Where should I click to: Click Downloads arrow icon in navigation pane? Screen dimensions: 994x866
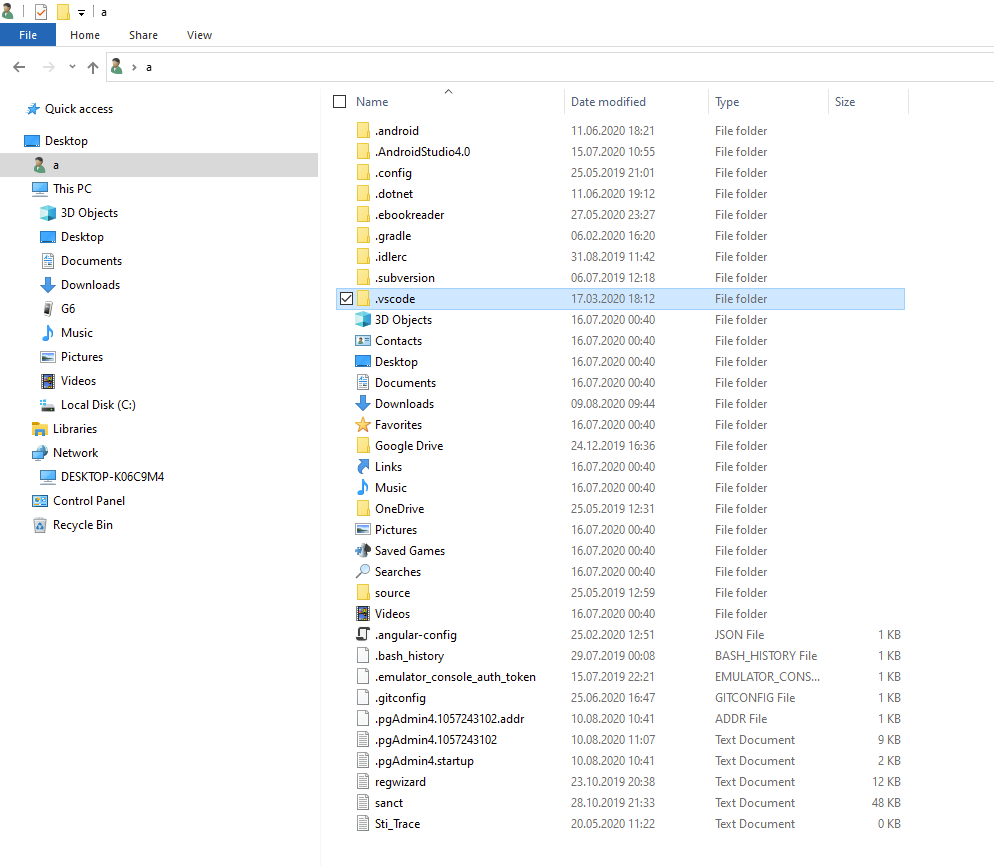[x=48, y=285]
